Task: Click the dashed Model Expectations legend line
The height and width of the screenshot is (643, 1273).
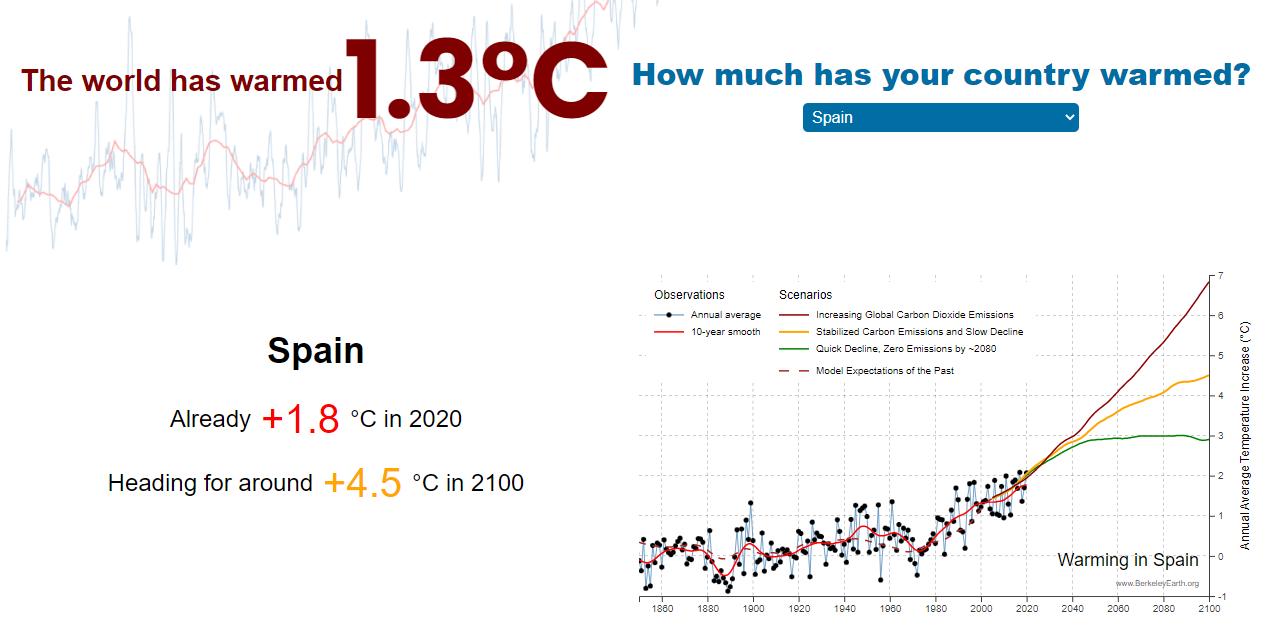Action: (x=792, y=371)
